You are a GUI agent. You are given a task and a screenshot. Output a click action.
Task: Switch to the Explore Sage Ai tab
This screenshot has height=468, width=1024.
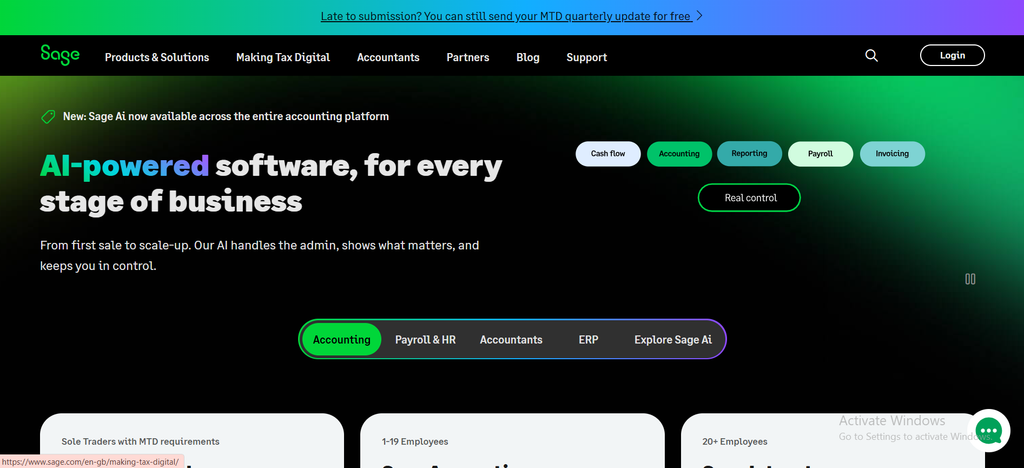(x=673, y=339)
